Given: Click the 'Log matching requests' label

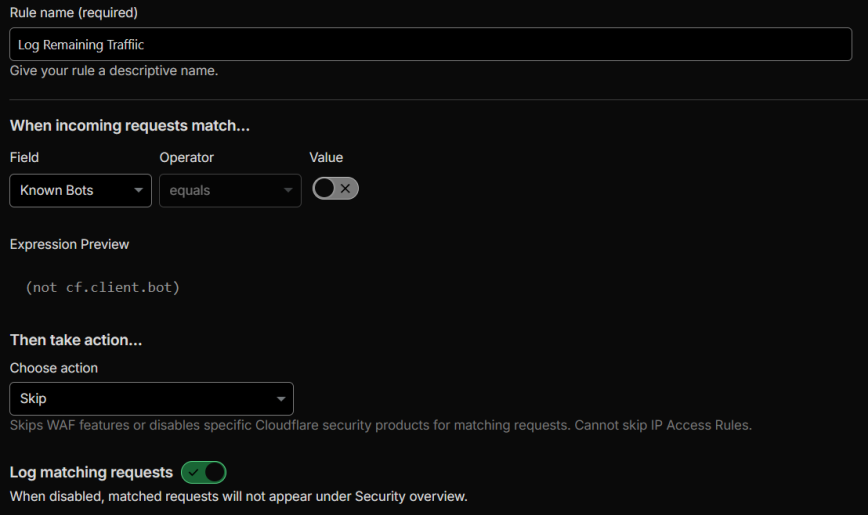Looking at the screenshot, I should 91,472.
